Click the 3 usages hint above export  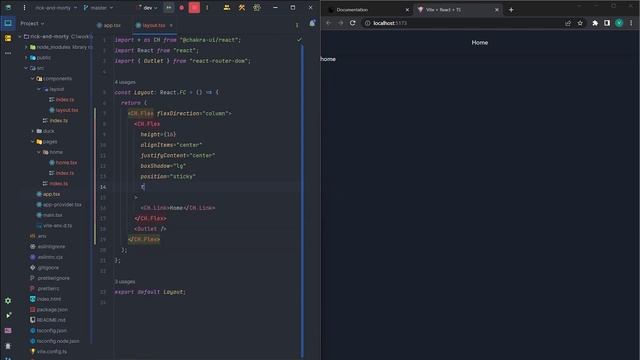pyautogui.click(x=124, y=282)
